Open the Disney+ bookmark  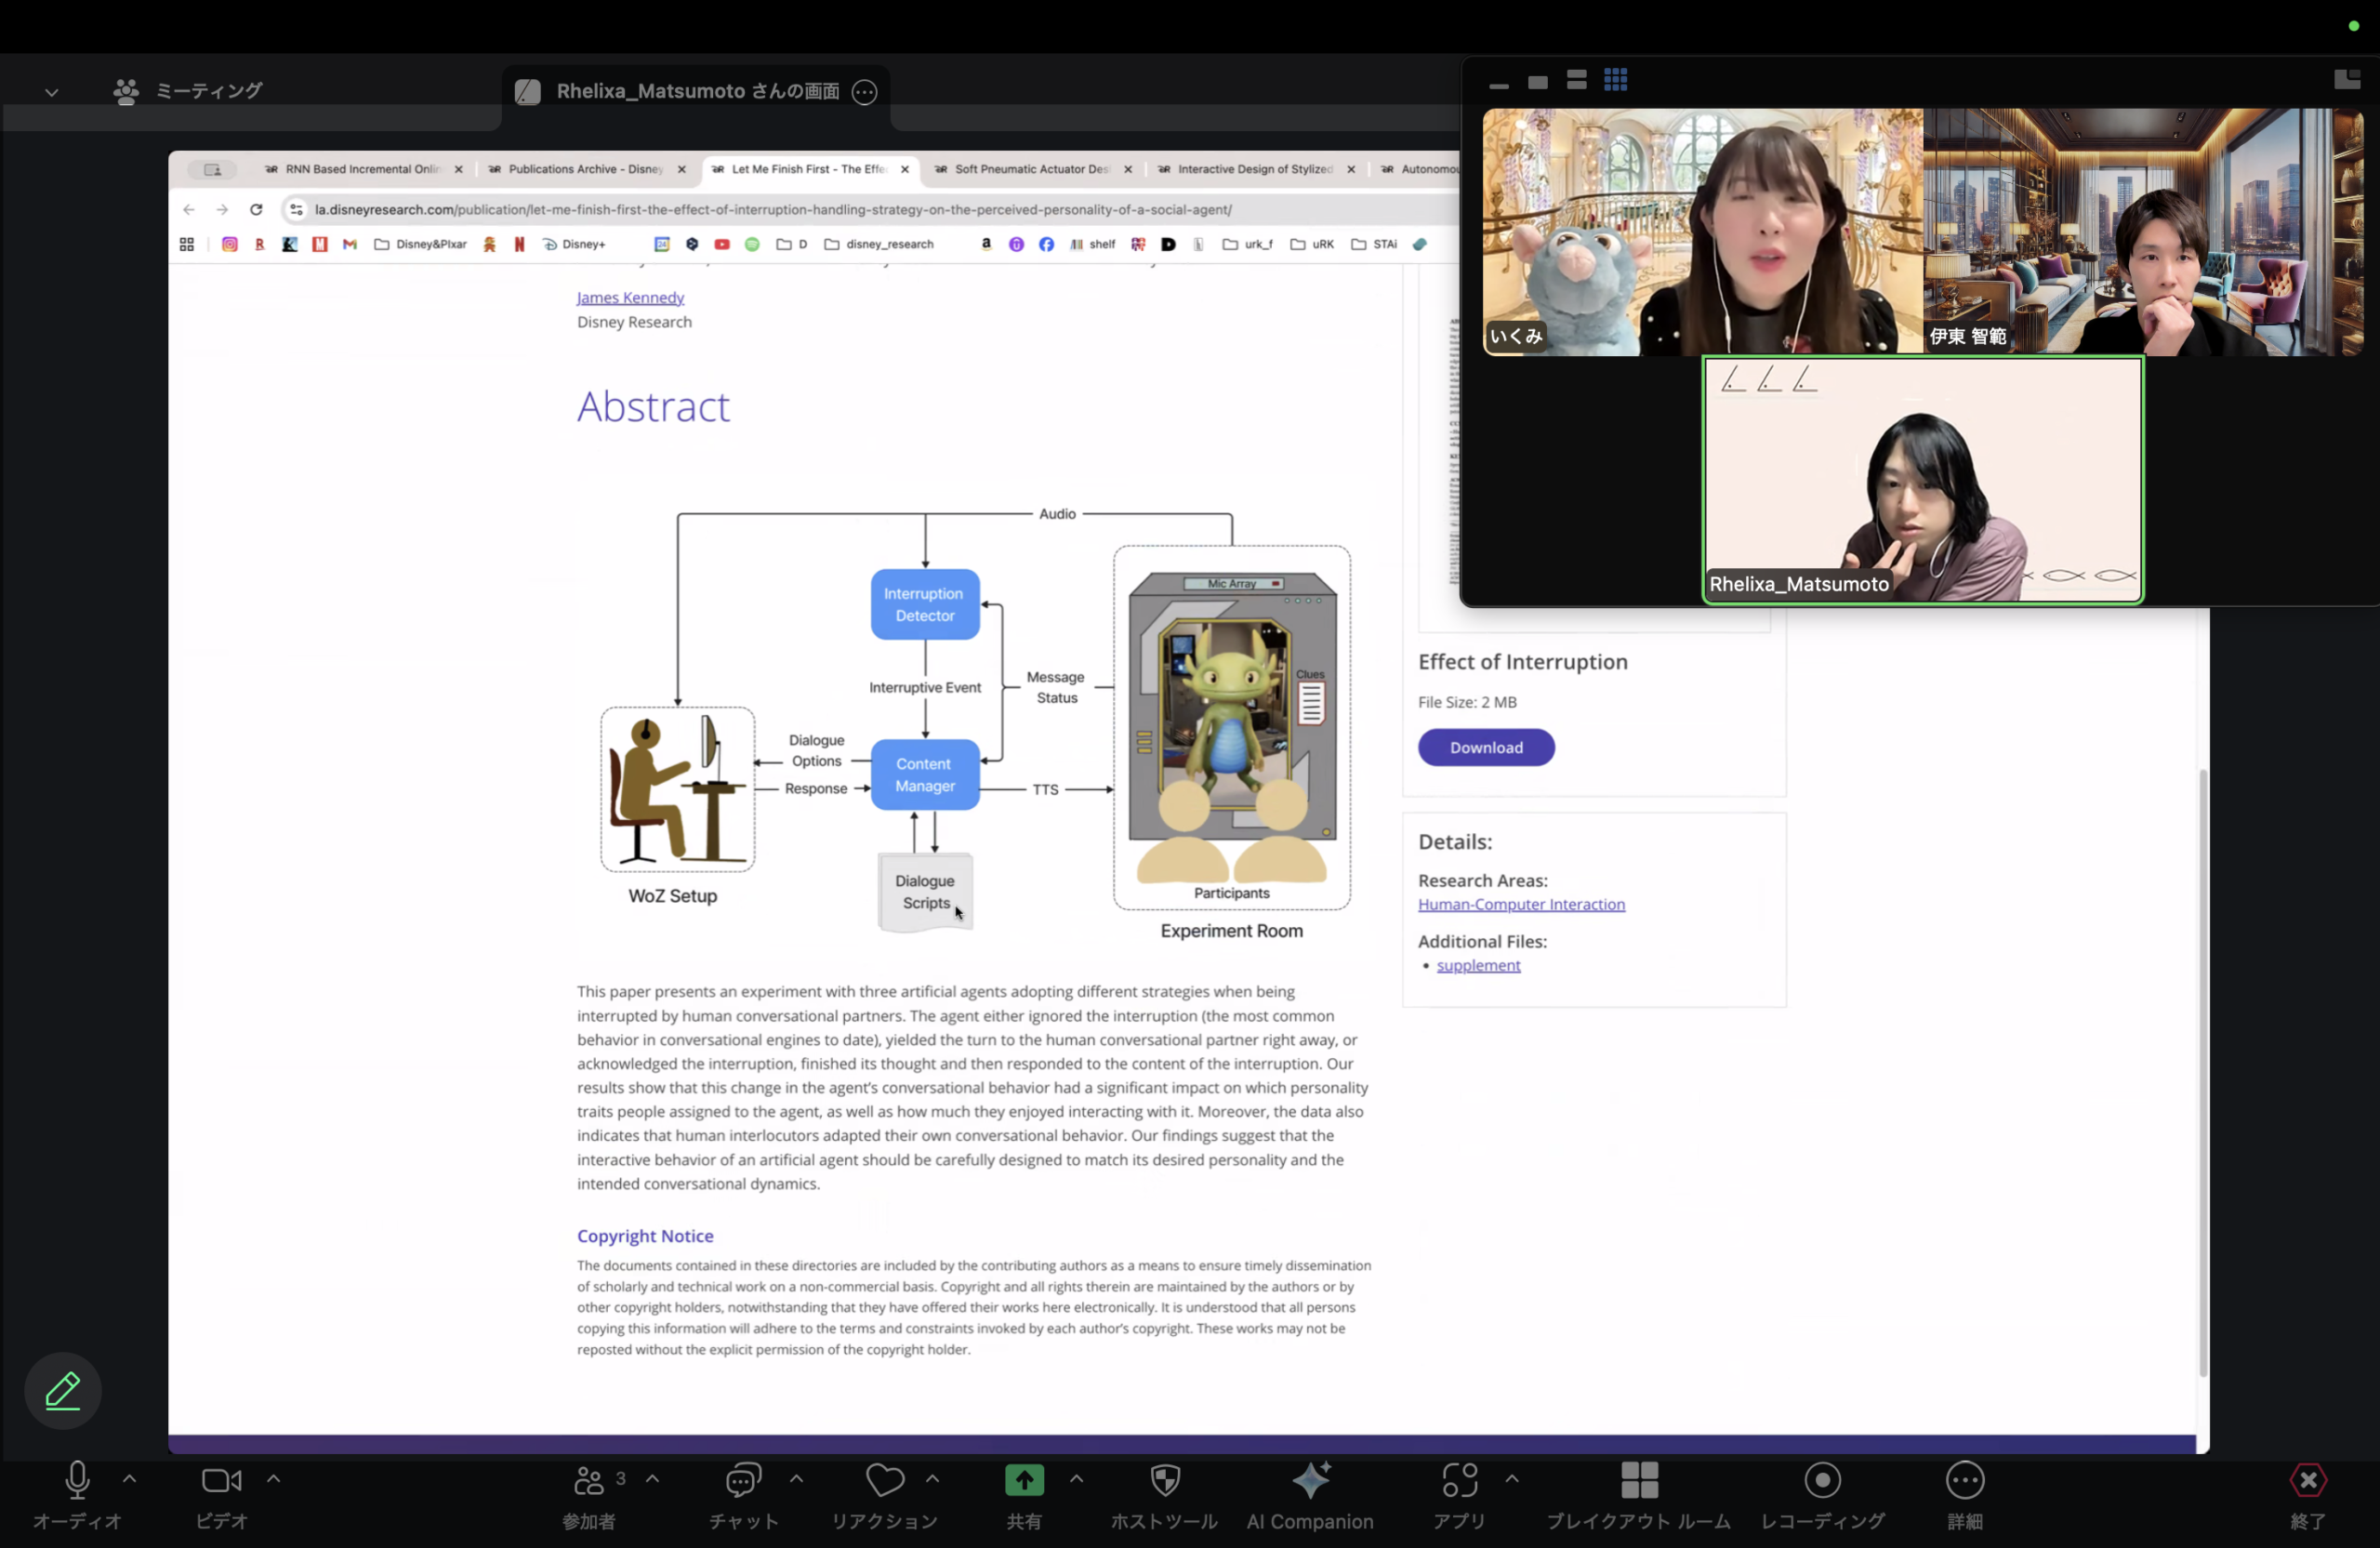pyautogui.click(x=574, y=244)
